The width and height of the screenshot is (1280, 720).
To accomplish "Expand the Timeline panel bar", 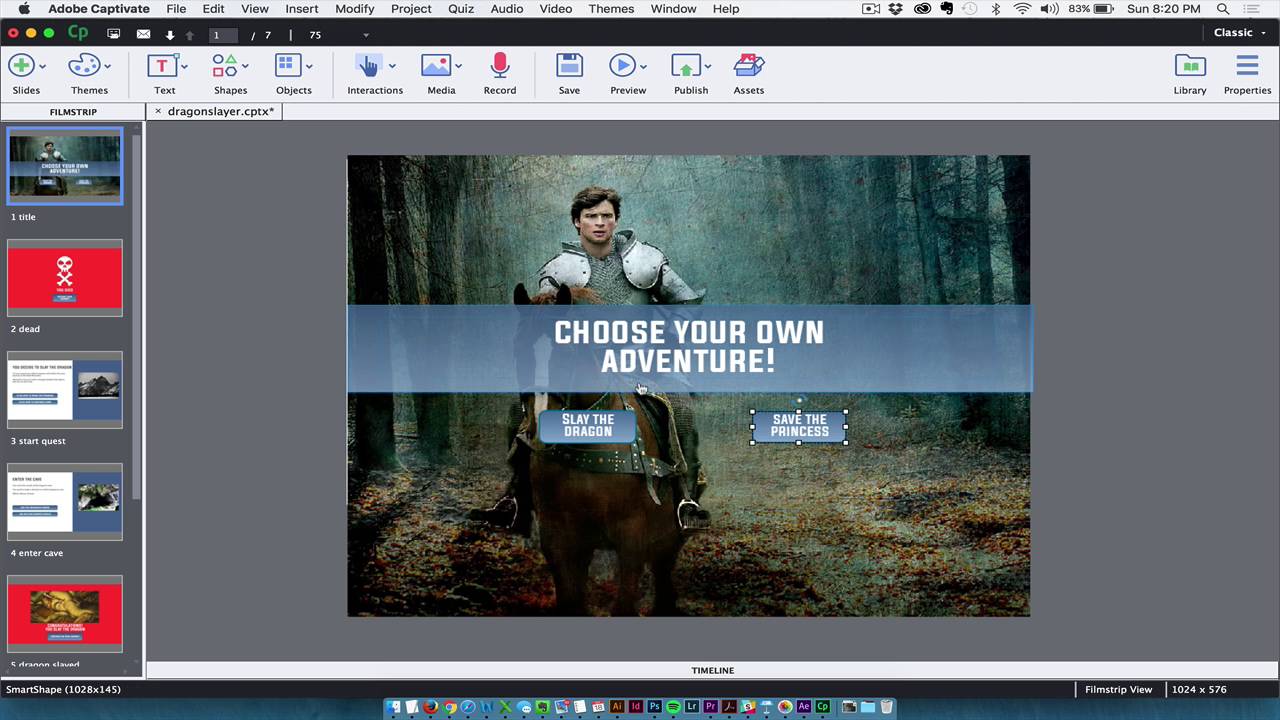I will pos(712,670).
